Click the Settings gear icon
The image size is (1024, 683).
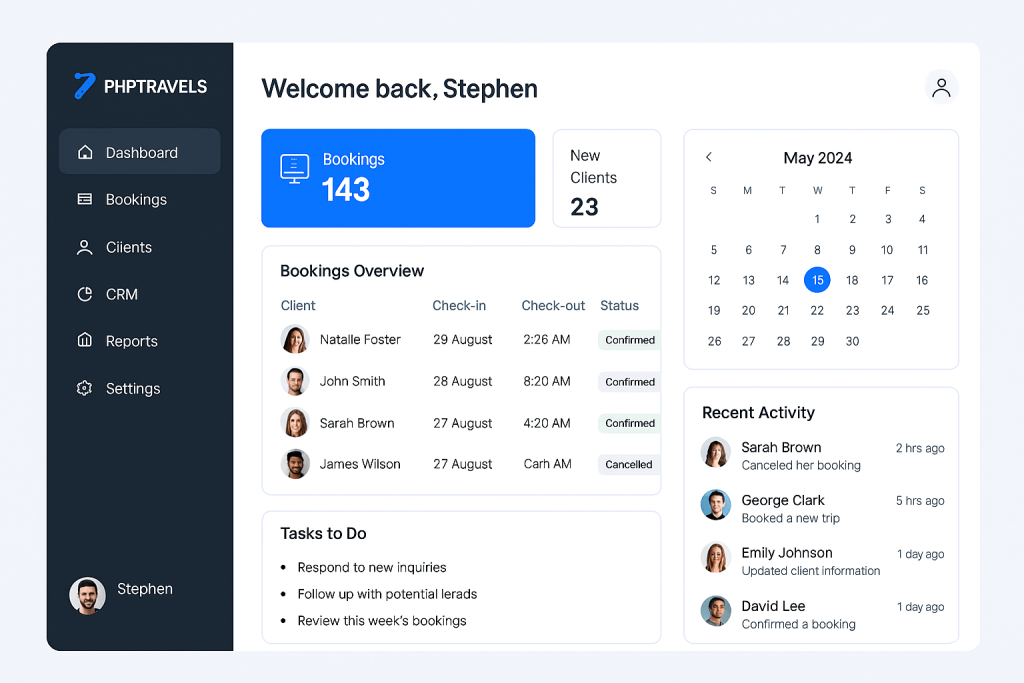[x=85, y=389]
